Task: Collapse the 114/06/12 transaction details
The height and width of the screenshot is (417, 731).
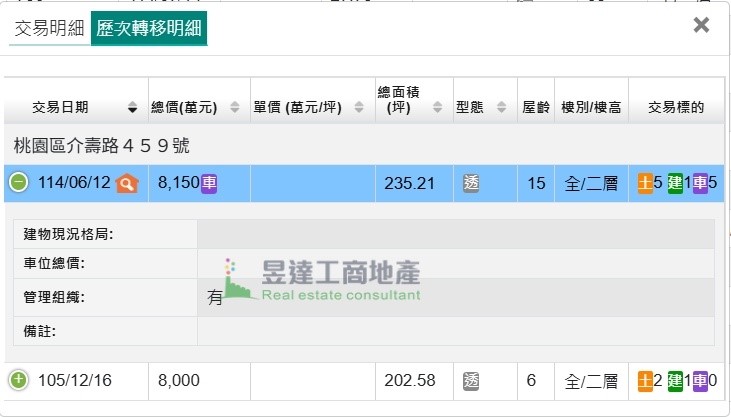Action: (19, 183)
